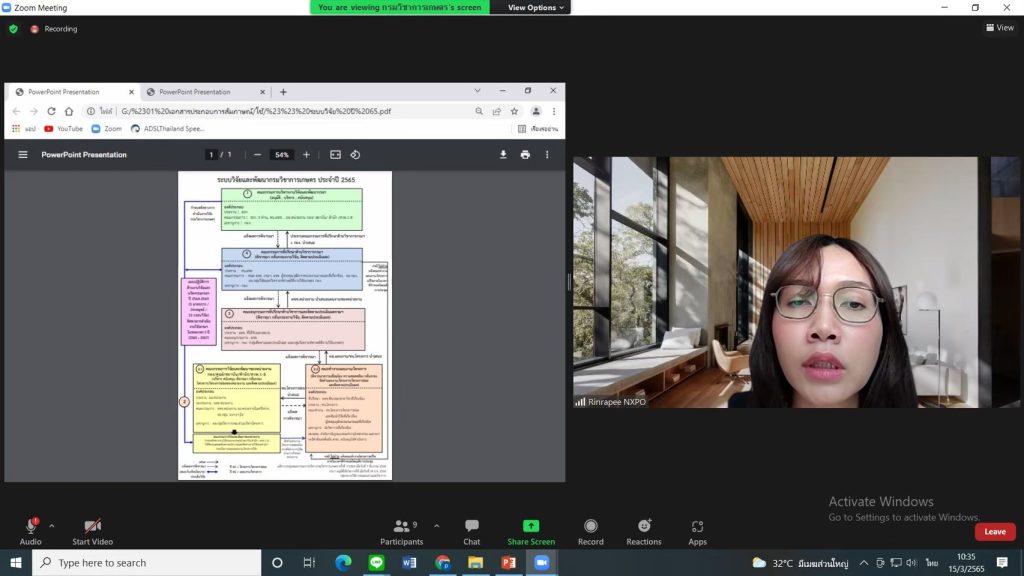The image size is (1024, 576).
Task: Start Video in Zoom toolbar
Action: [93, 532]
